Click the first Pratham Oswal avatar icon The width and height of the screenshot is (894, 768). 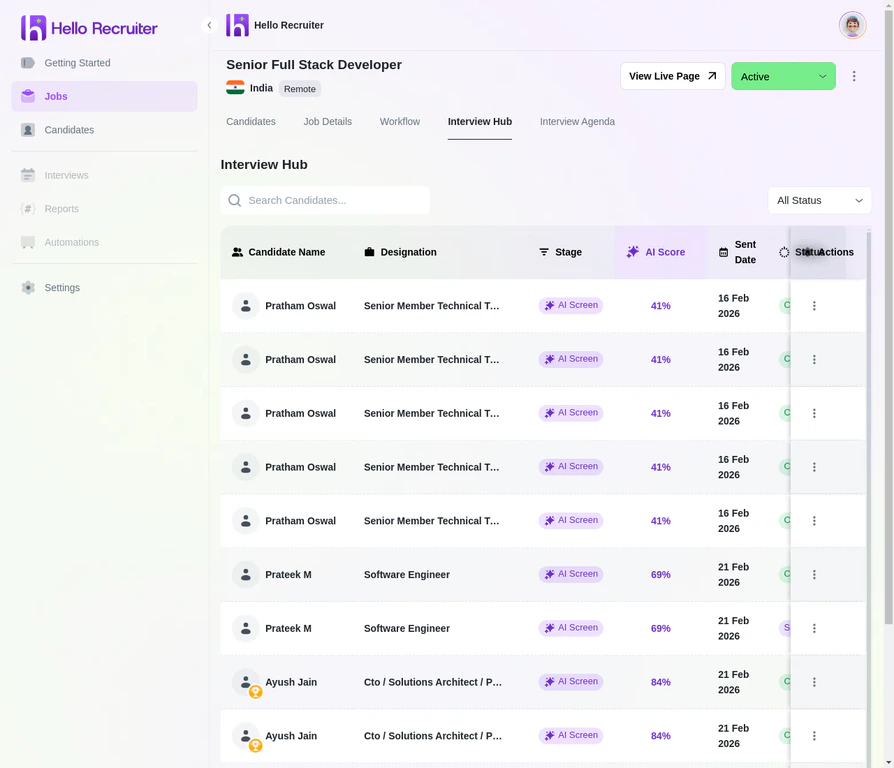click(246, 306)
